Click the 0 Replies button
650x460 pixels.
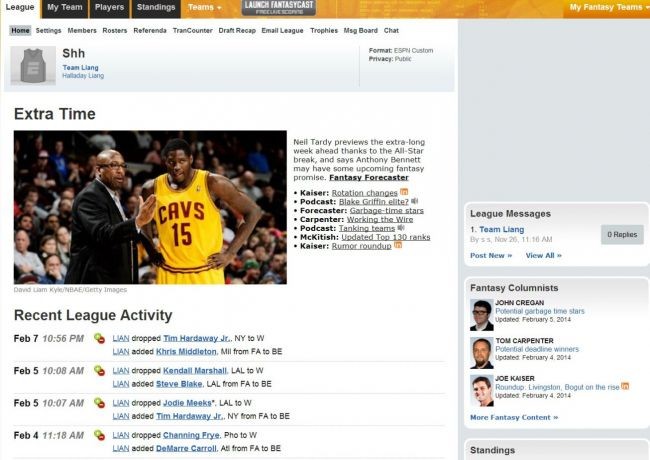coord(622,235)
